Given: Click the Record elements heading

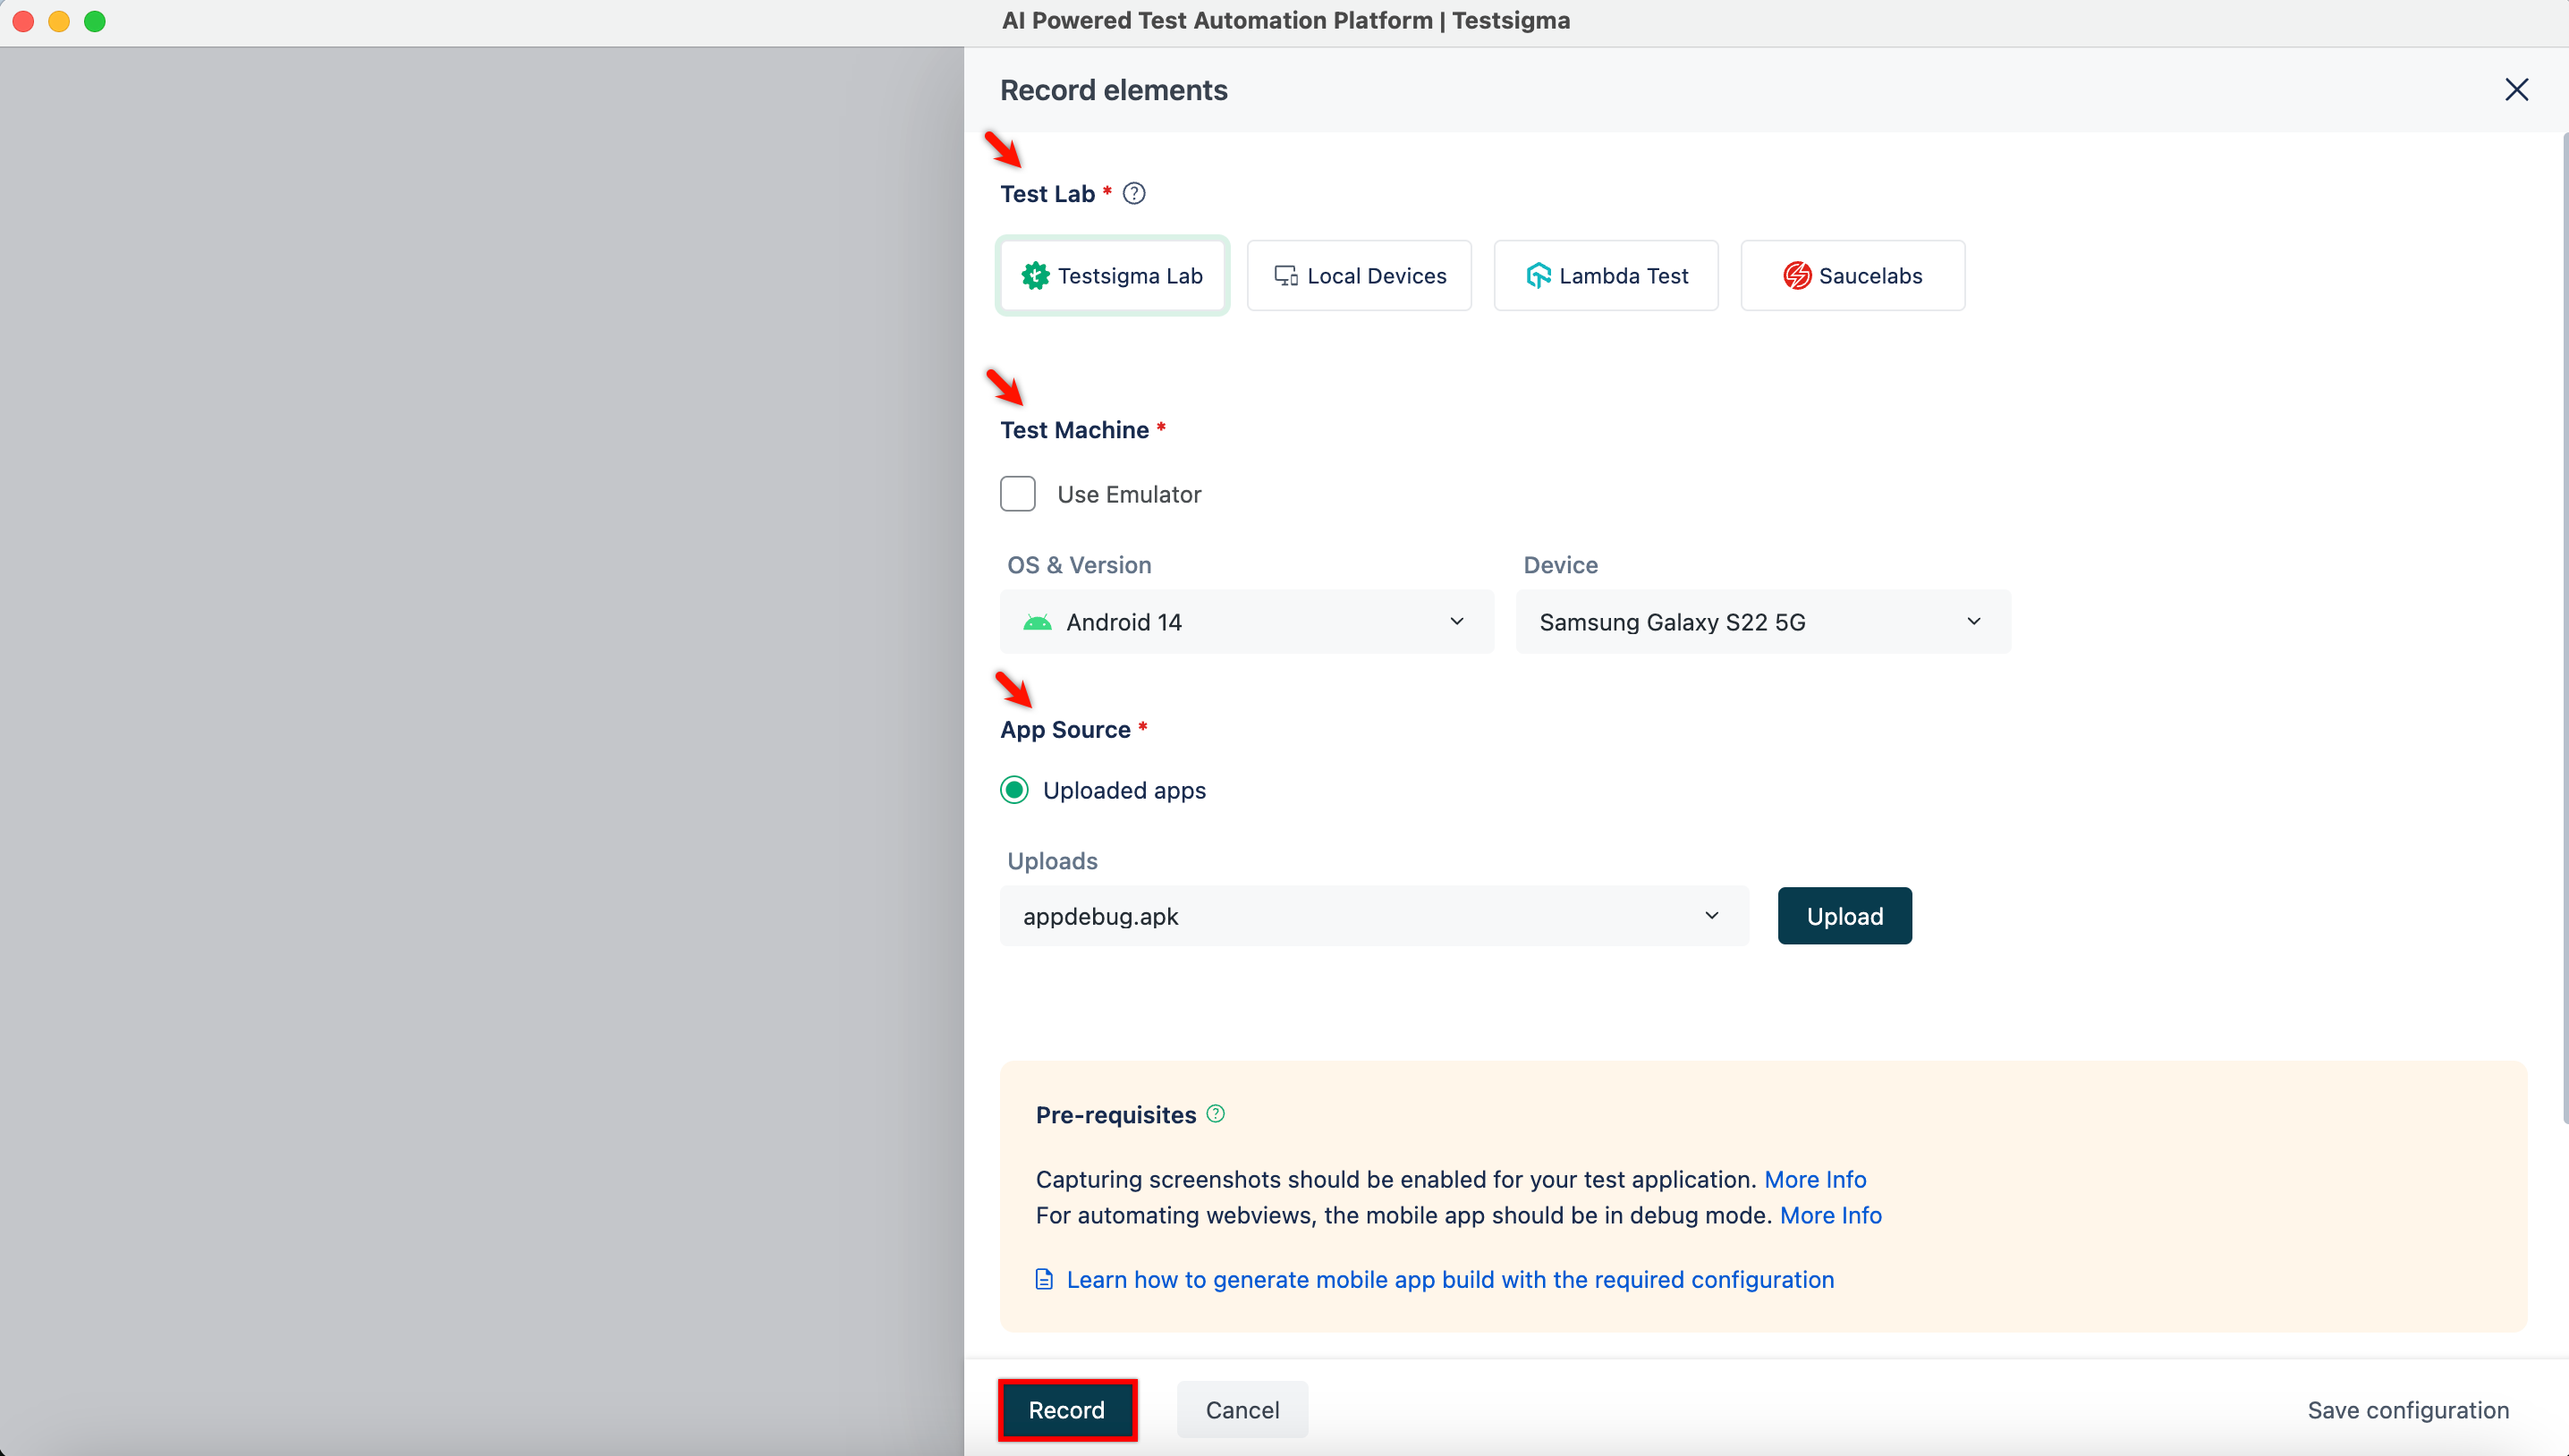Looking at the screenshot, I should pos(1113,90).
